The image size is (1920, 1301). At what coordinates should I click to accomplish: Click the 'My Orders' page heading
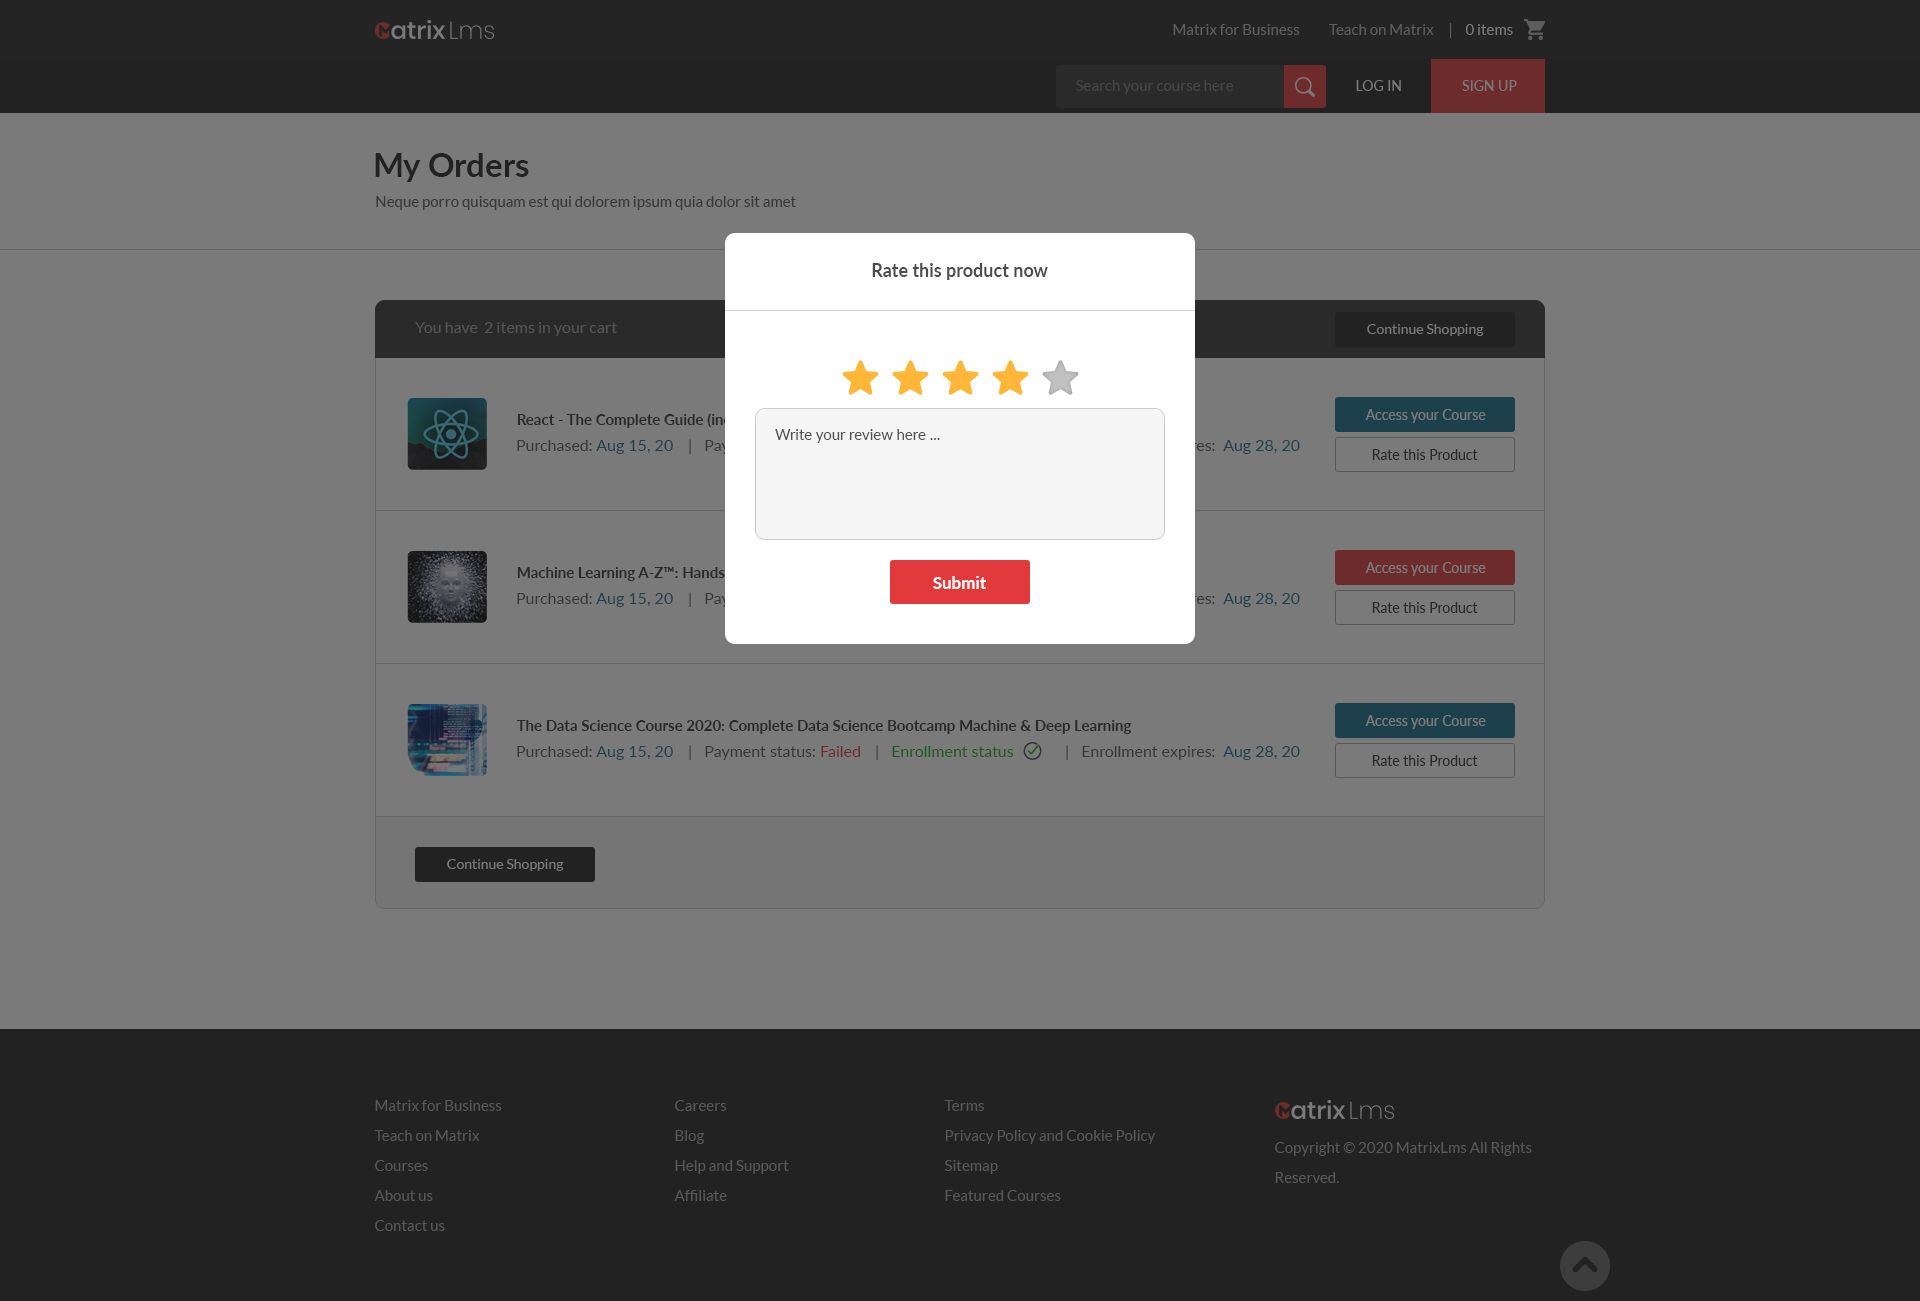tap(451, 165)
